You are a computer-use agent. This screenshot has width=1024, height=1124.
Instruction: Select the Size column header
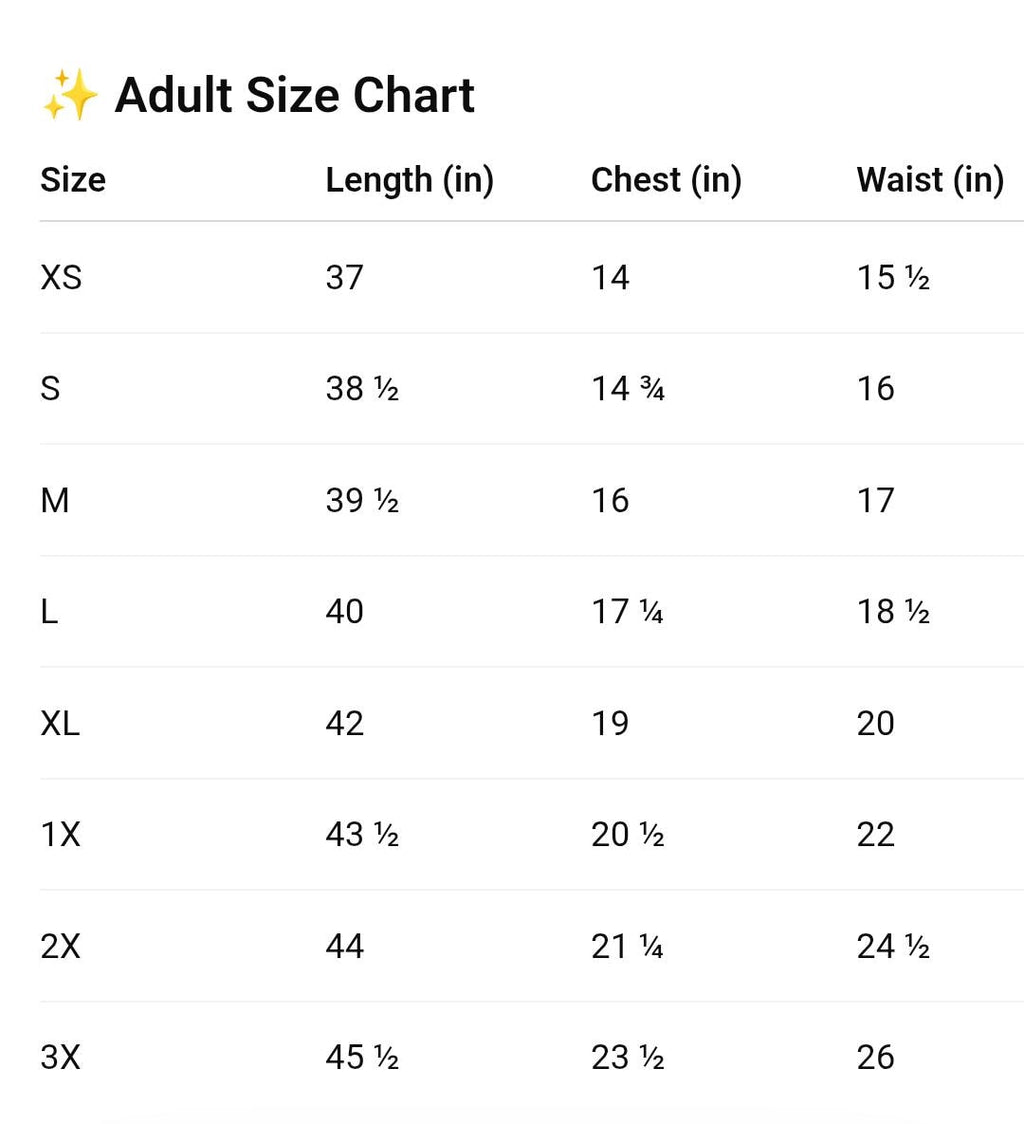[x=73, y=179]
